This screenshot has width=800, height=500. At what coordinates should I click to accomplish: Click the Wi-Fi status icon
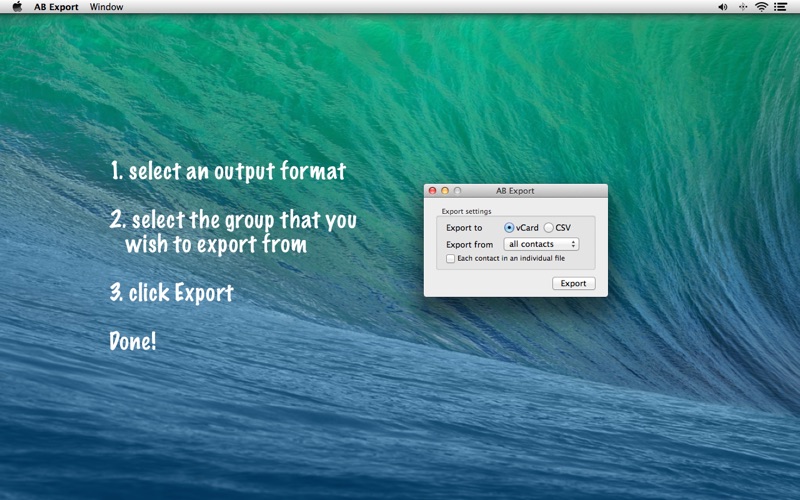[x=761, y=7]
